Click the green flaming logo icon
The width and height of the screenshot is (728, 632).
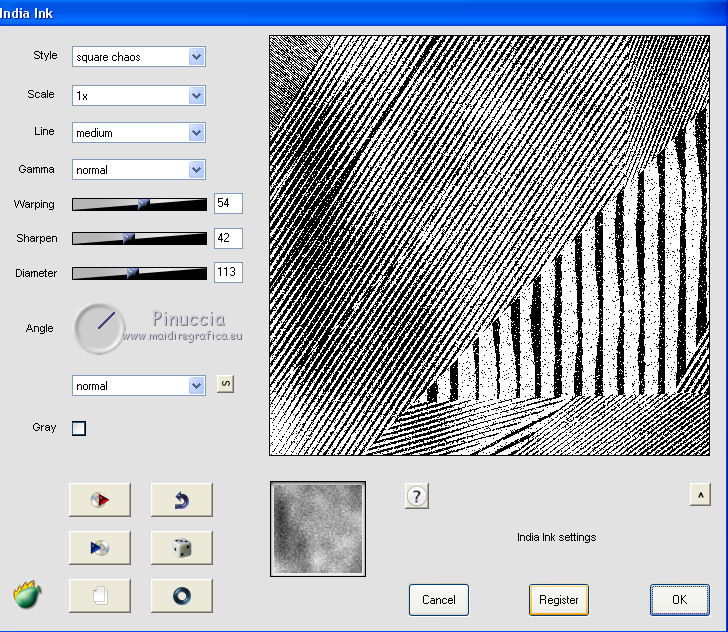pyautogui.click(x=27, y=595)
